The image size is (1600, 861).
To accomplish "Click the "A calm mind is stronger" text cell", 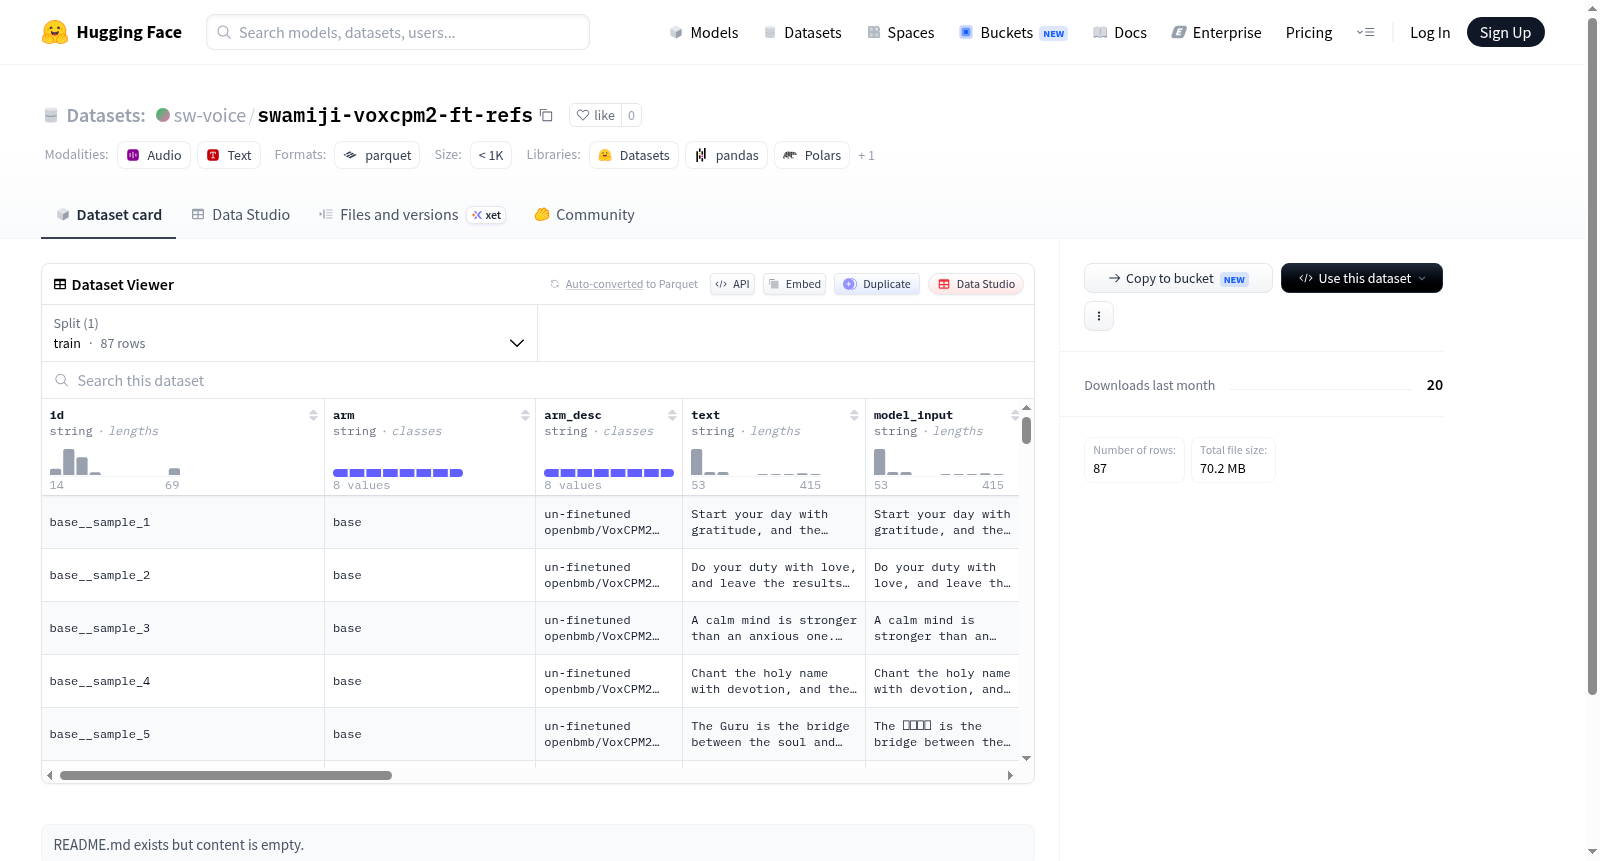I will [774, 628].
